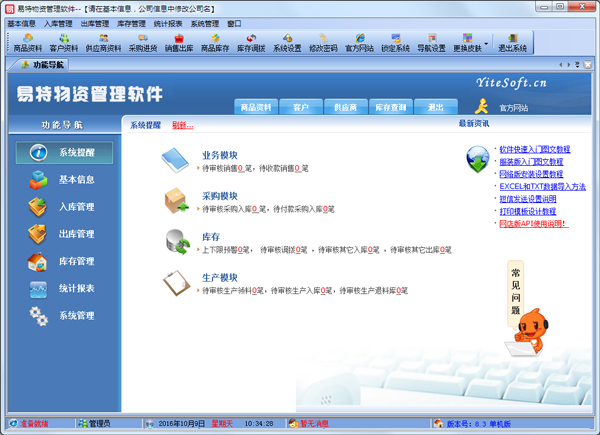Open the 官方网站 link in banner

click(514, 108)
